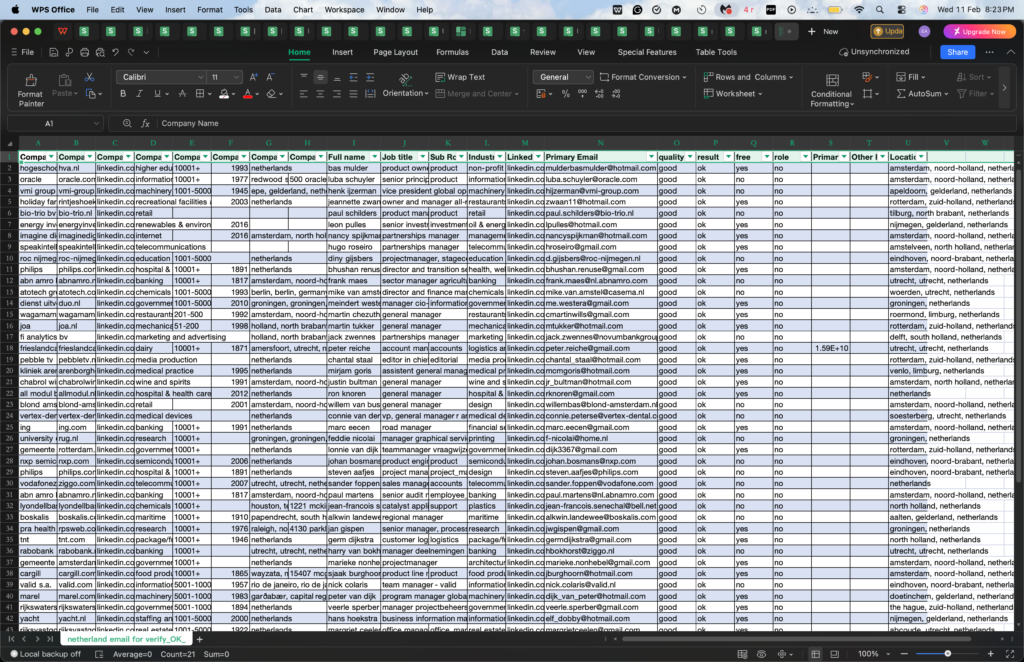Toggle italic formatting
1024x662 pixels.
[x=138, y=92]
